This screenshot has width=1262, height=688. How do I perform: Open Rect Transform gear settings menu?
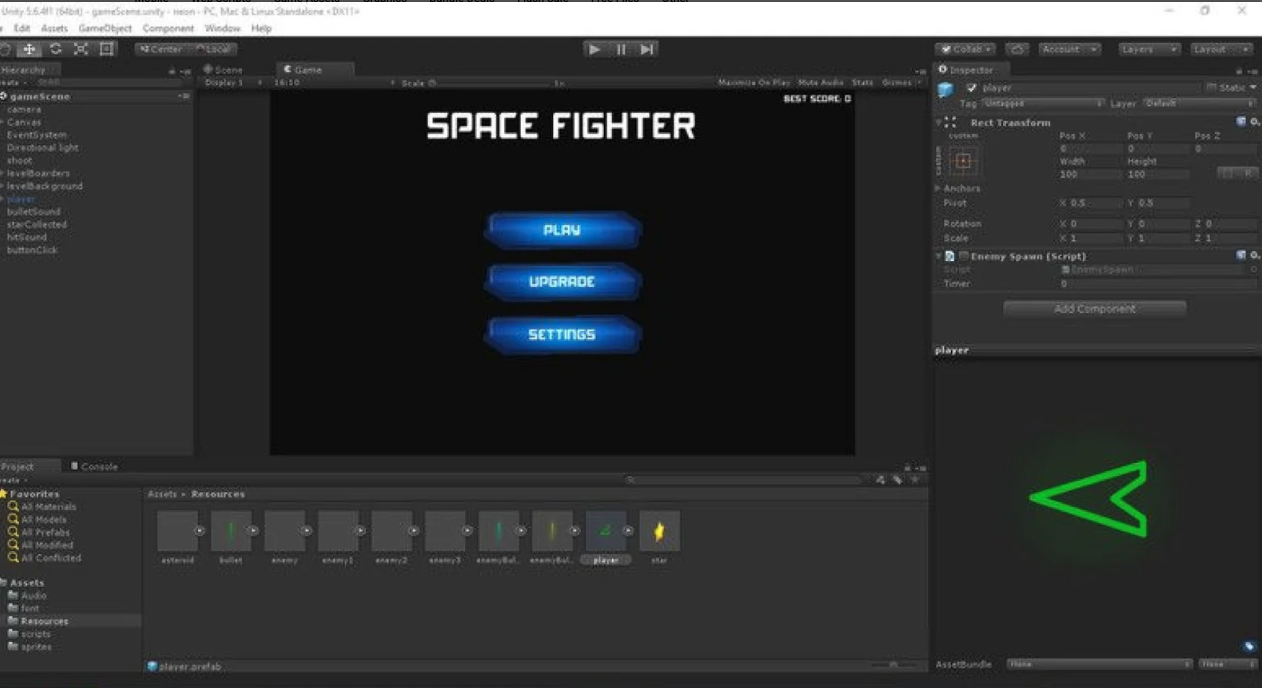coord(1255,122)
